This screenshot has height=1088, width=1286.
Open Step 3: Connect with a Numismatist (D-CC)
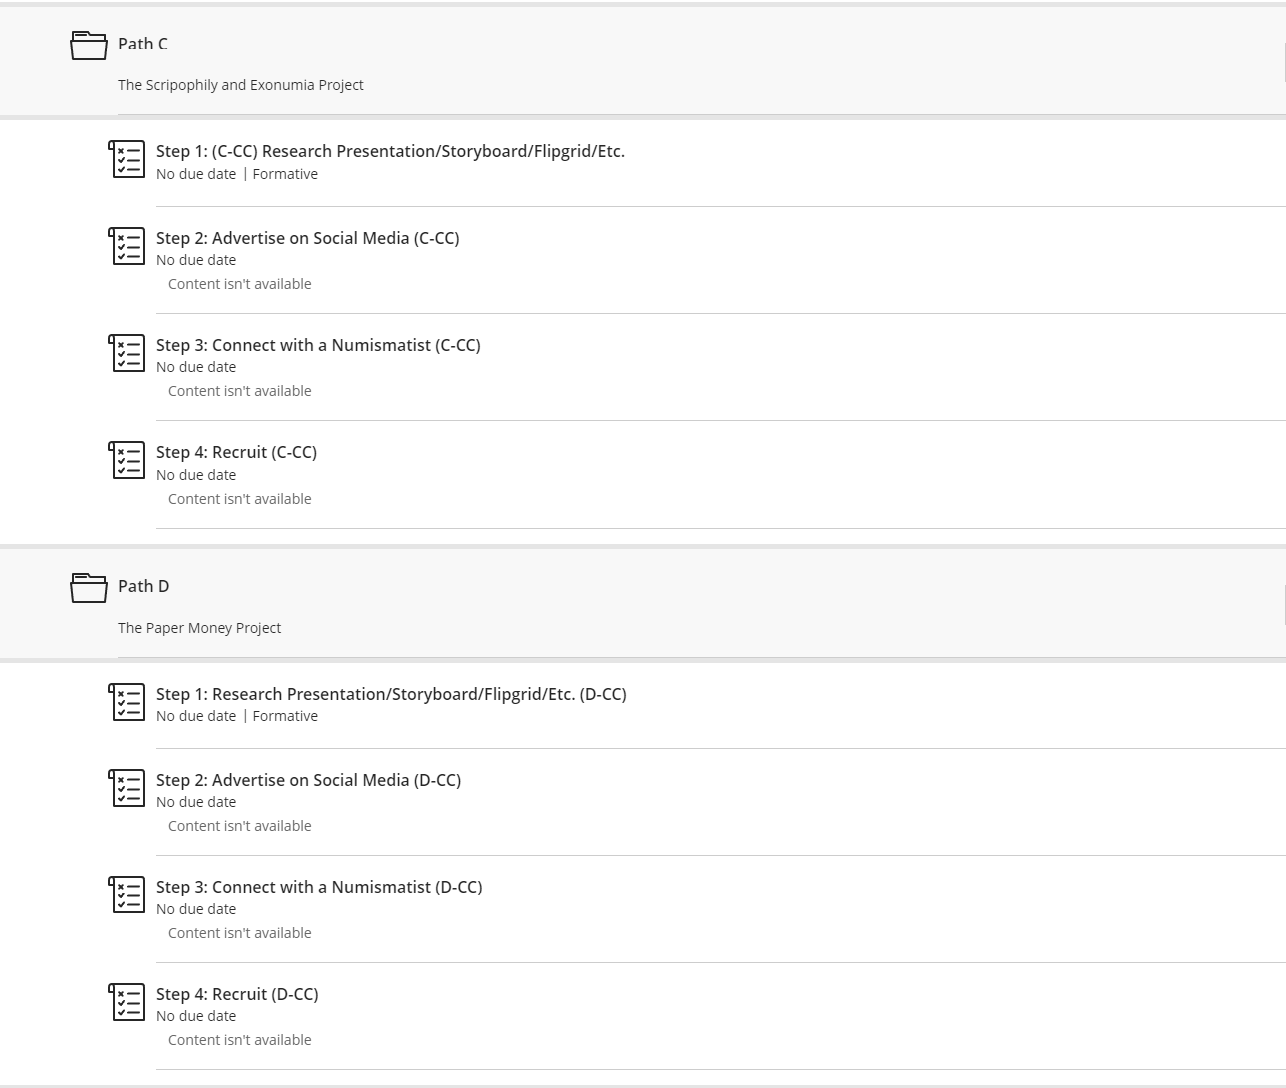pyautogui.click(x=319, y=887)
